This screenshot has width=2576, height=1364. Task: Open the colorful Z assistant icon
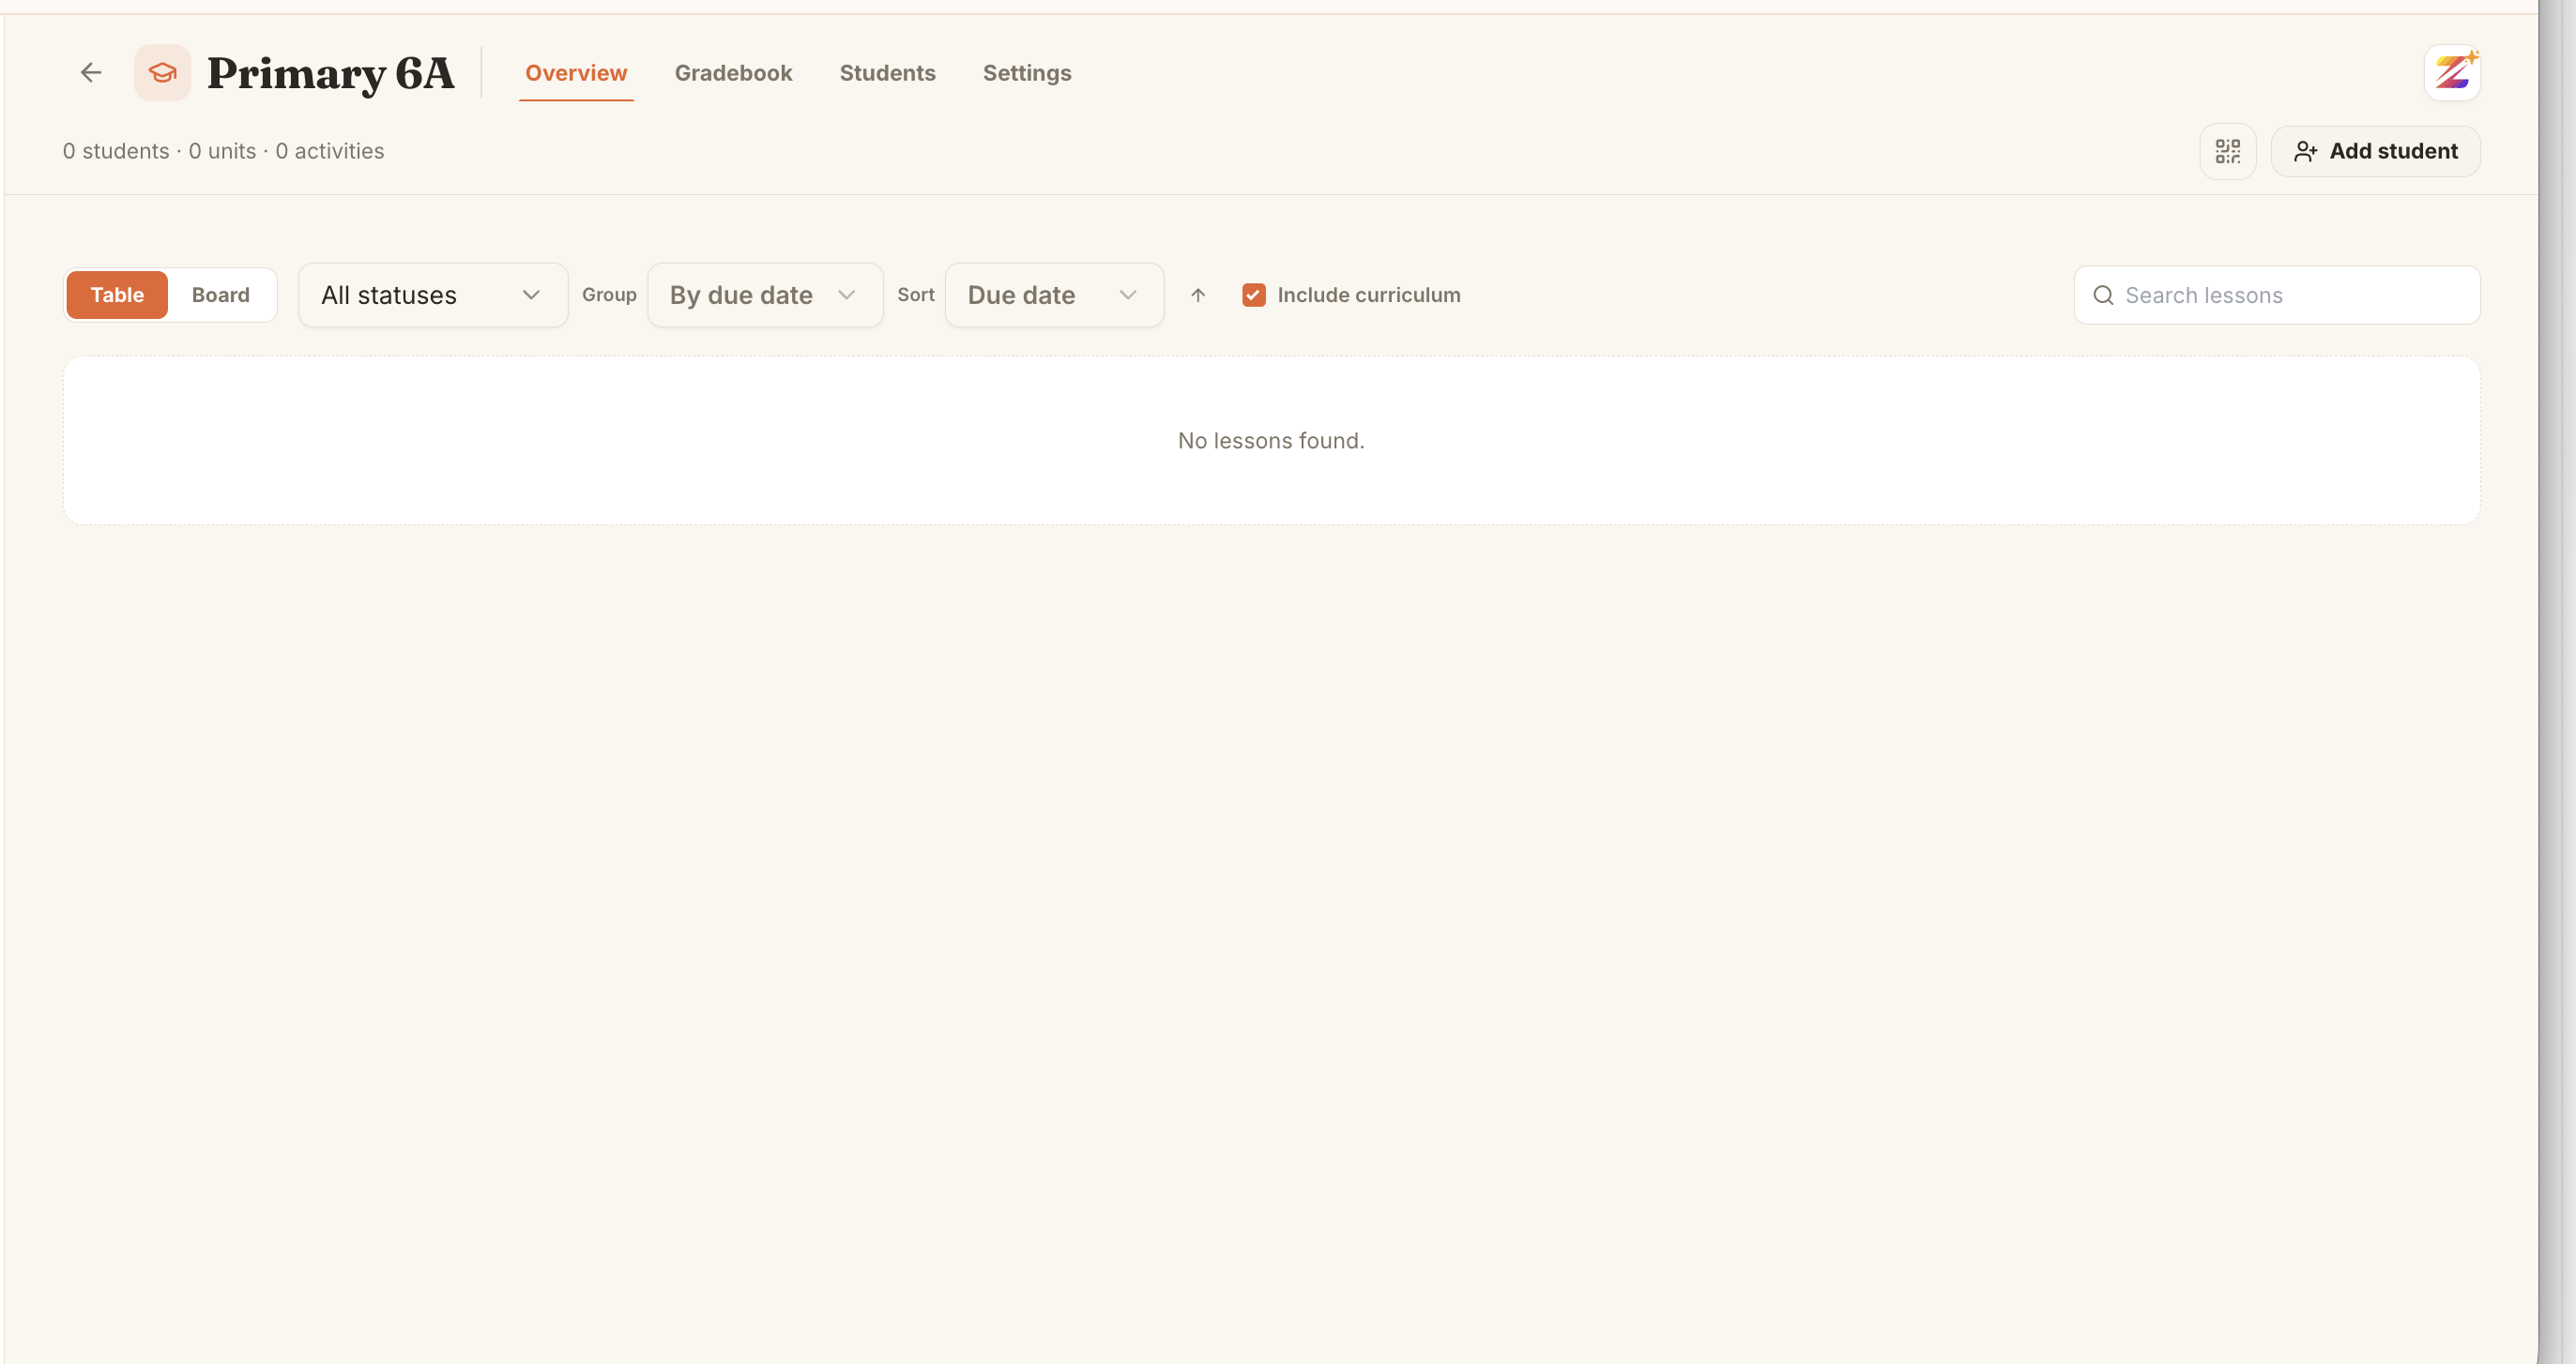(x=2452, y=72)
